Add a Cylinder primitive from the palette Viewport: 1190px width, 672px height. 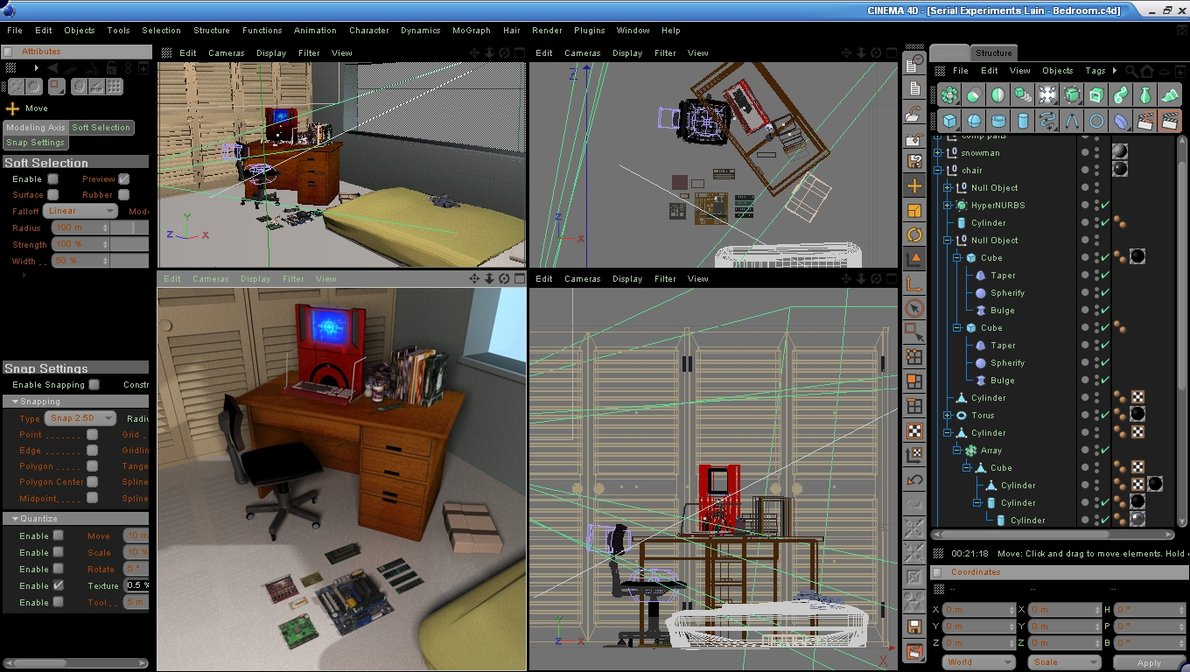(1022, 121)
